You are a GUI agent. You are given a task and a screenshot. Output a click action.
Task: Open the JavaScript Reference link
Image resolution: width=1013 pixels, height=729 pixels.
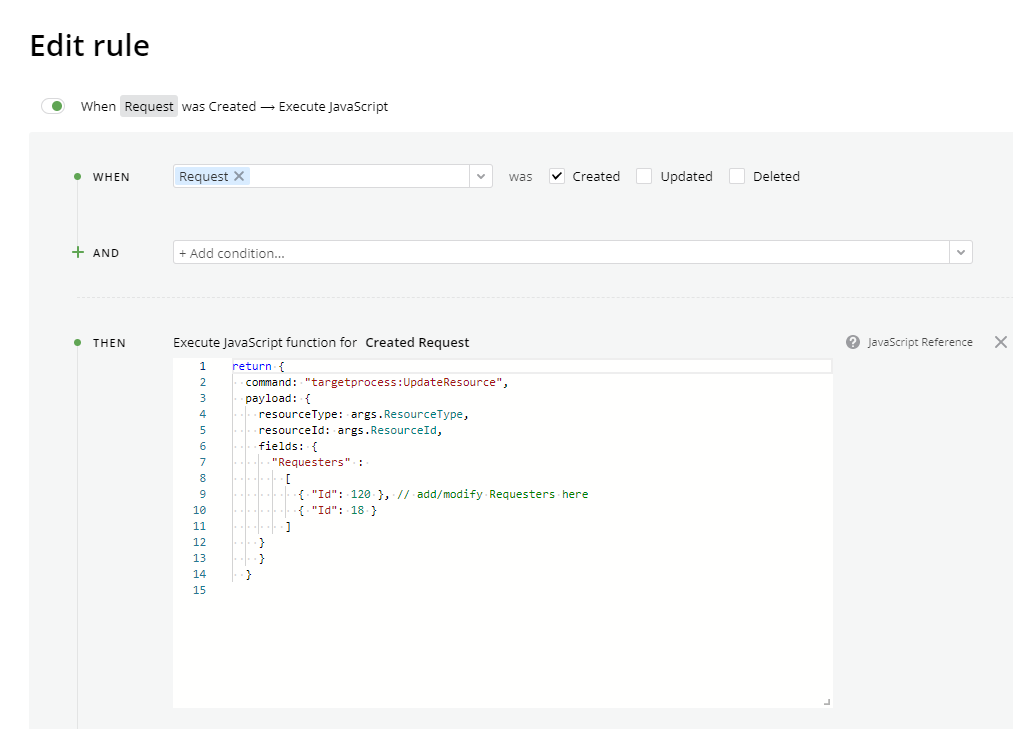[x=919, y=342]
